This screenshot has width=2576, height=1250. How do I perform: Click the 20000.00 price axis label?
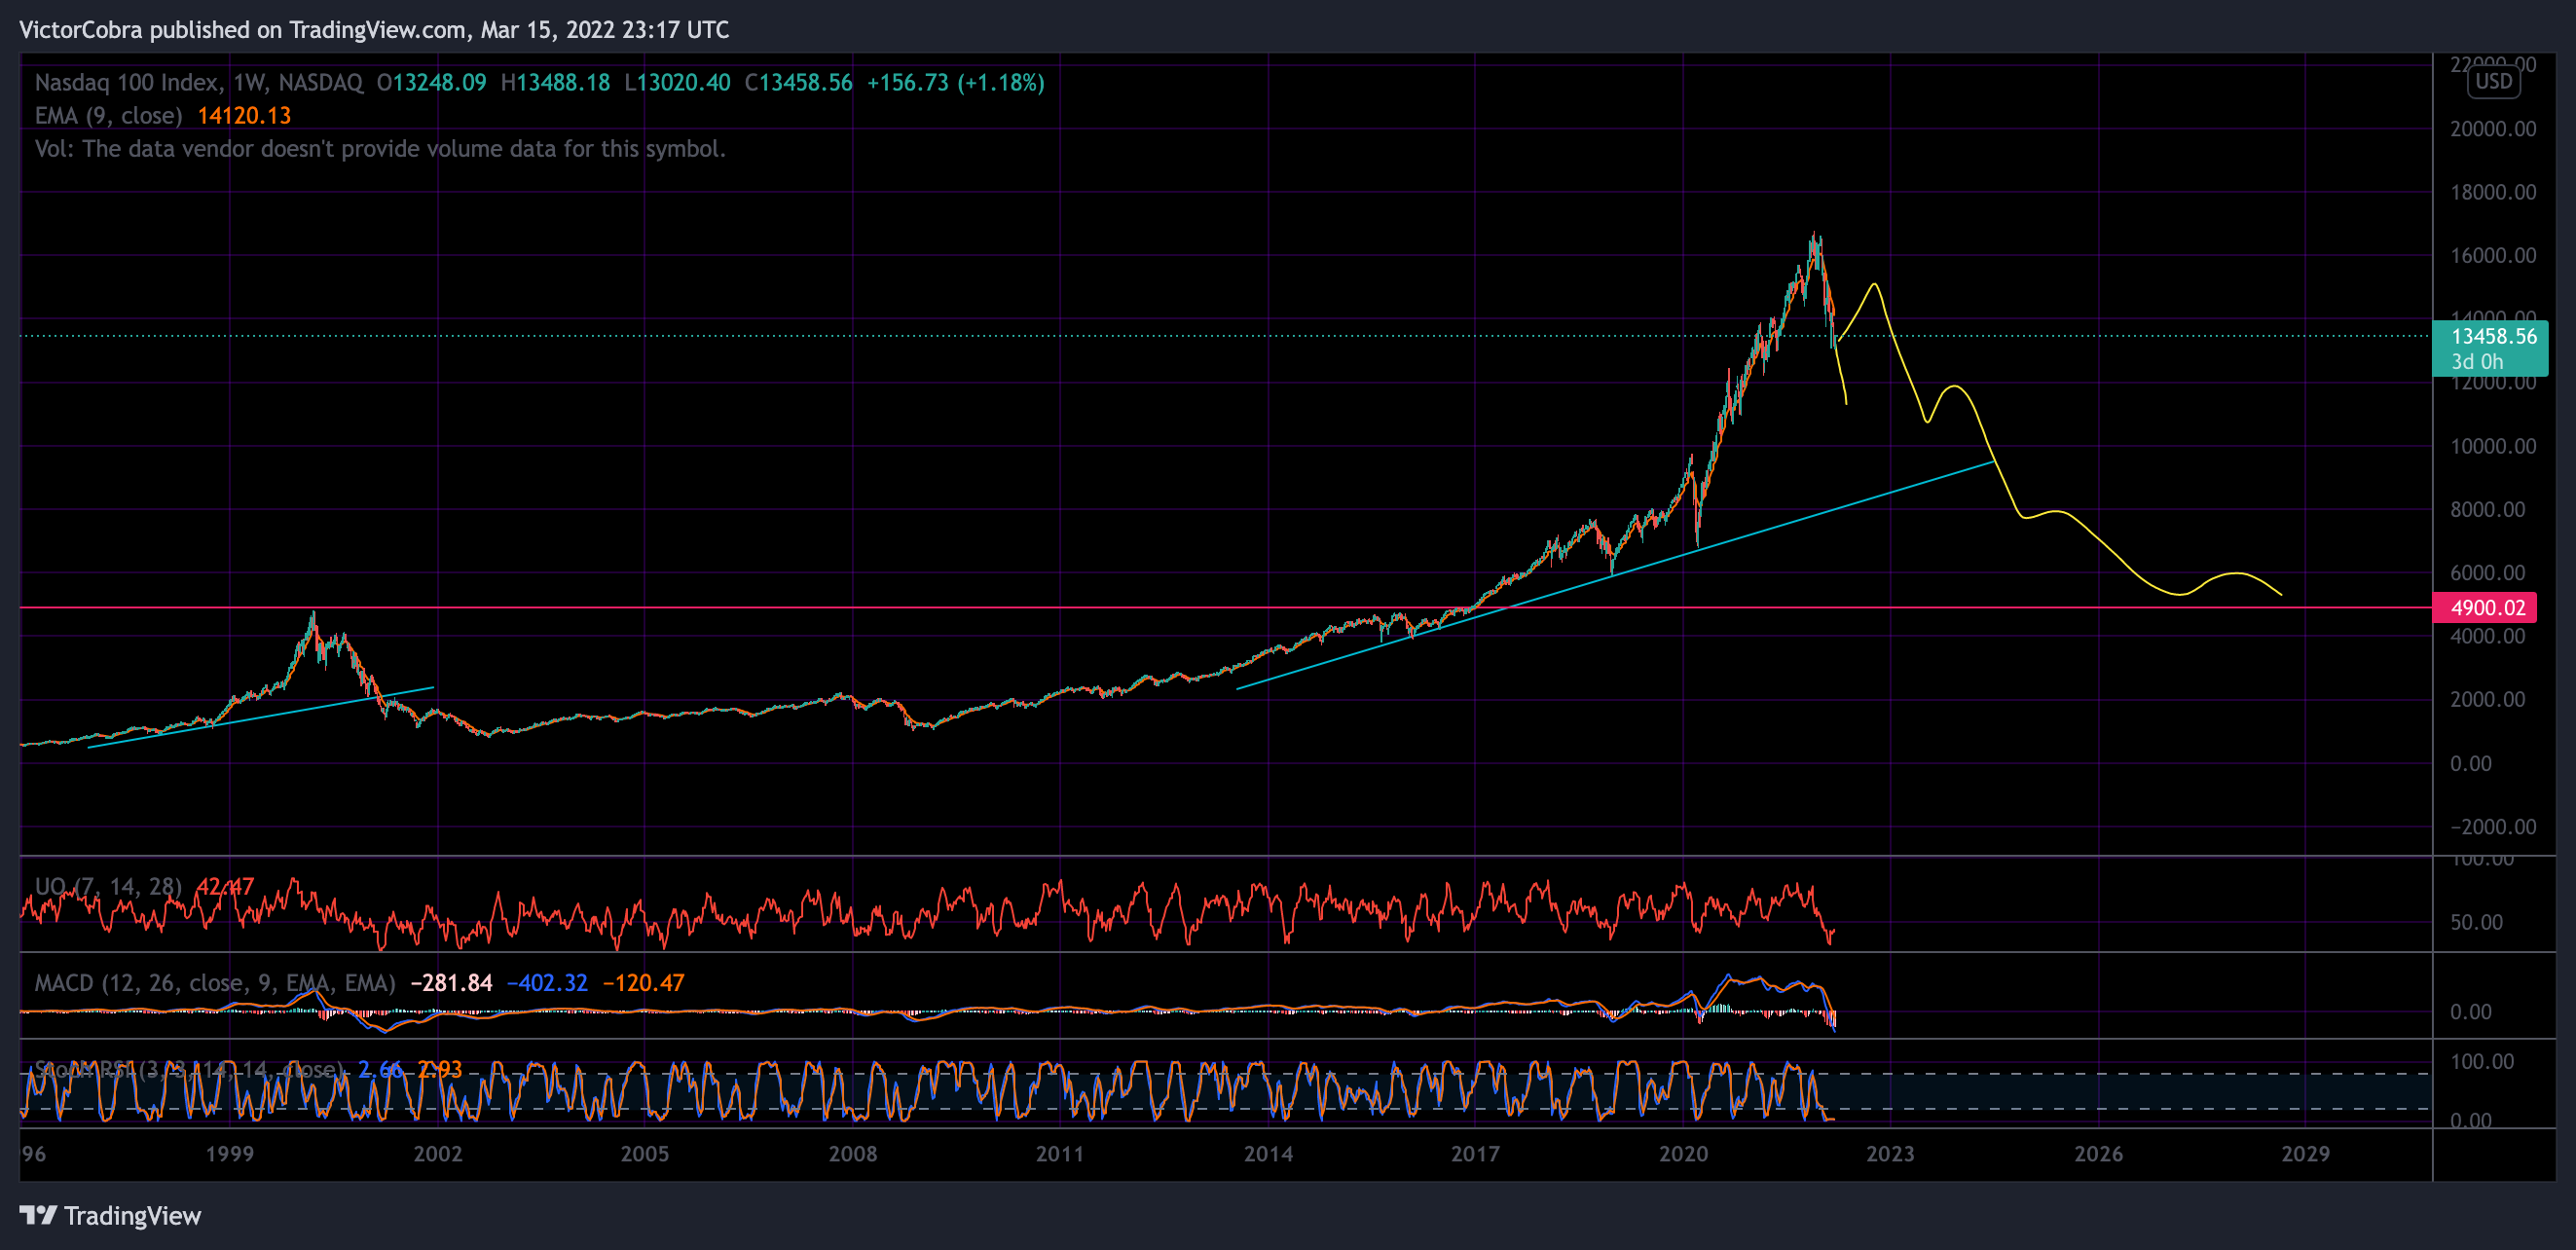(2493, 129)
